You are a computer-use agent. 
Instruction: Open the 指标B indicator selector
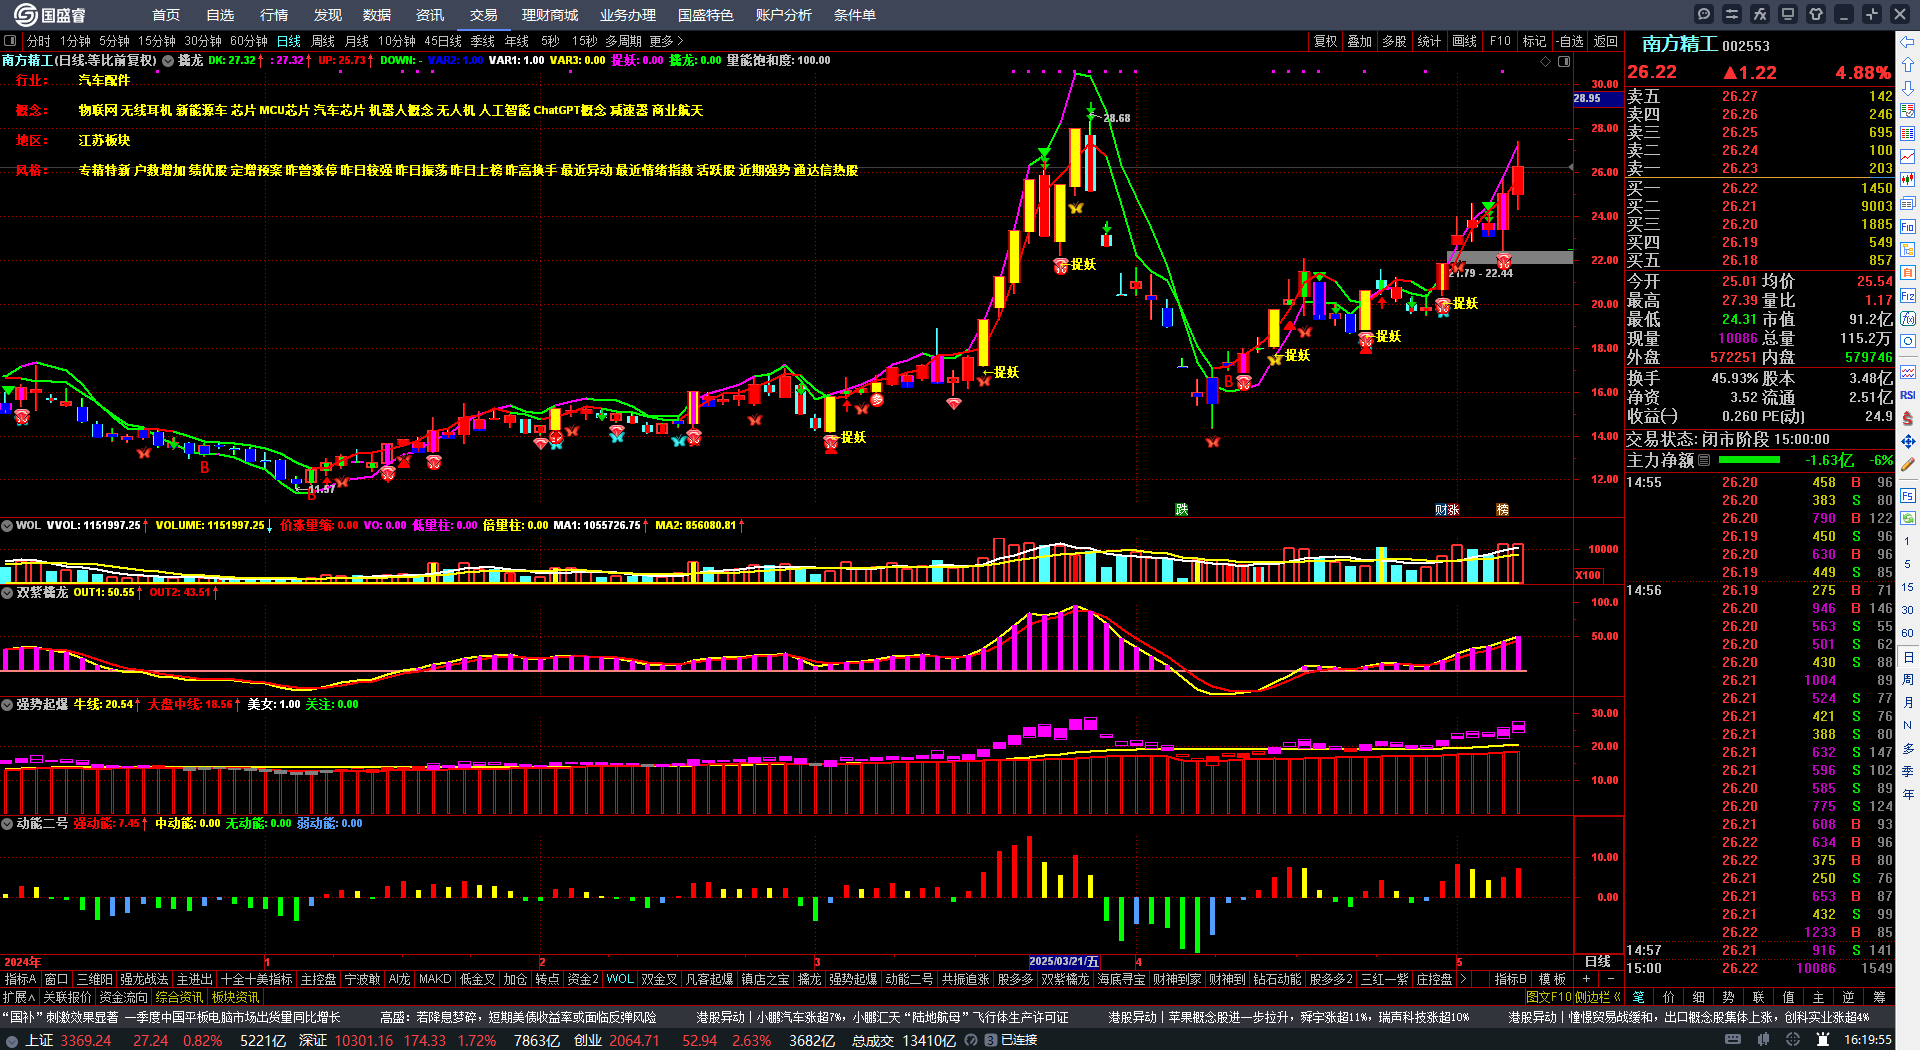(1510, 979)
